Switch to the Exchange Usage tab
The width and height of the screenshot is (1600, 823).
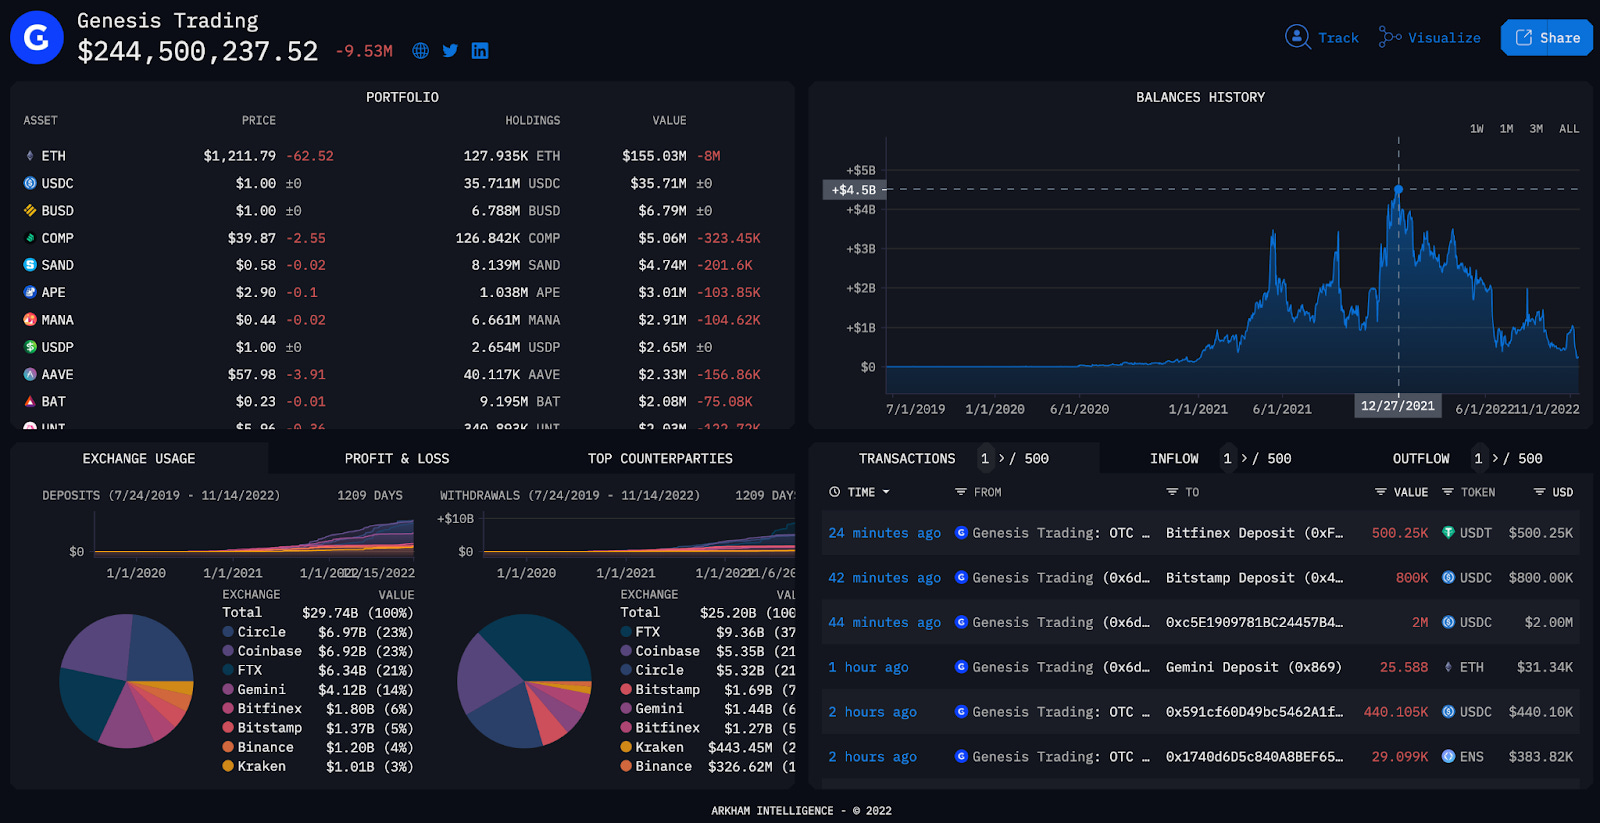pos(139,458)
